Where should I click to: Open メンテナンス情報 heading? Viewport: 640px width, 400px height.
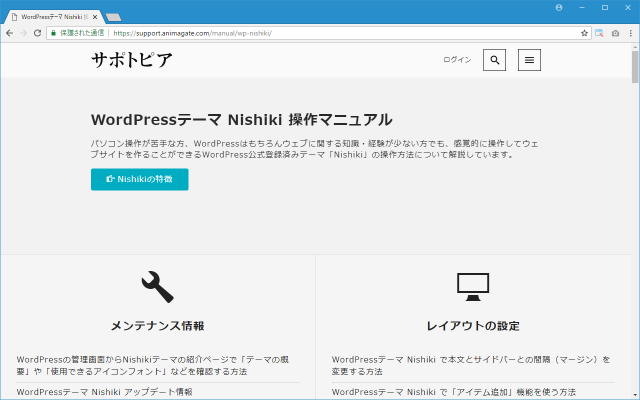(x=158, y=326)
